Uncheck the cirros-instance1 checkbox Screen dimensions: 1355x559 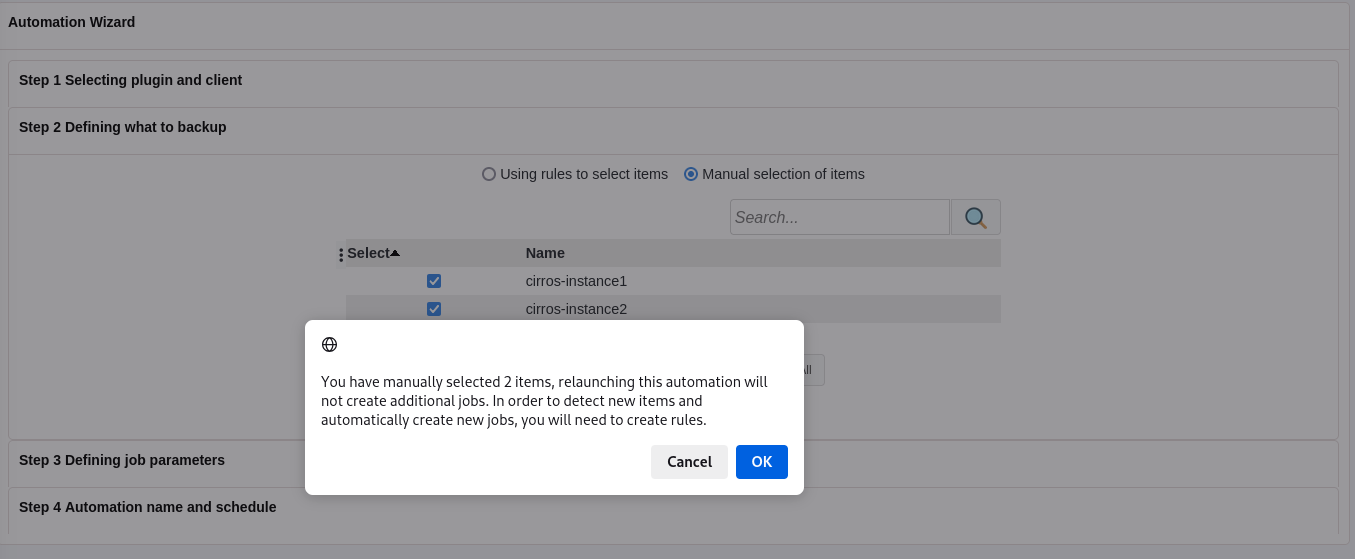(434, 281)
